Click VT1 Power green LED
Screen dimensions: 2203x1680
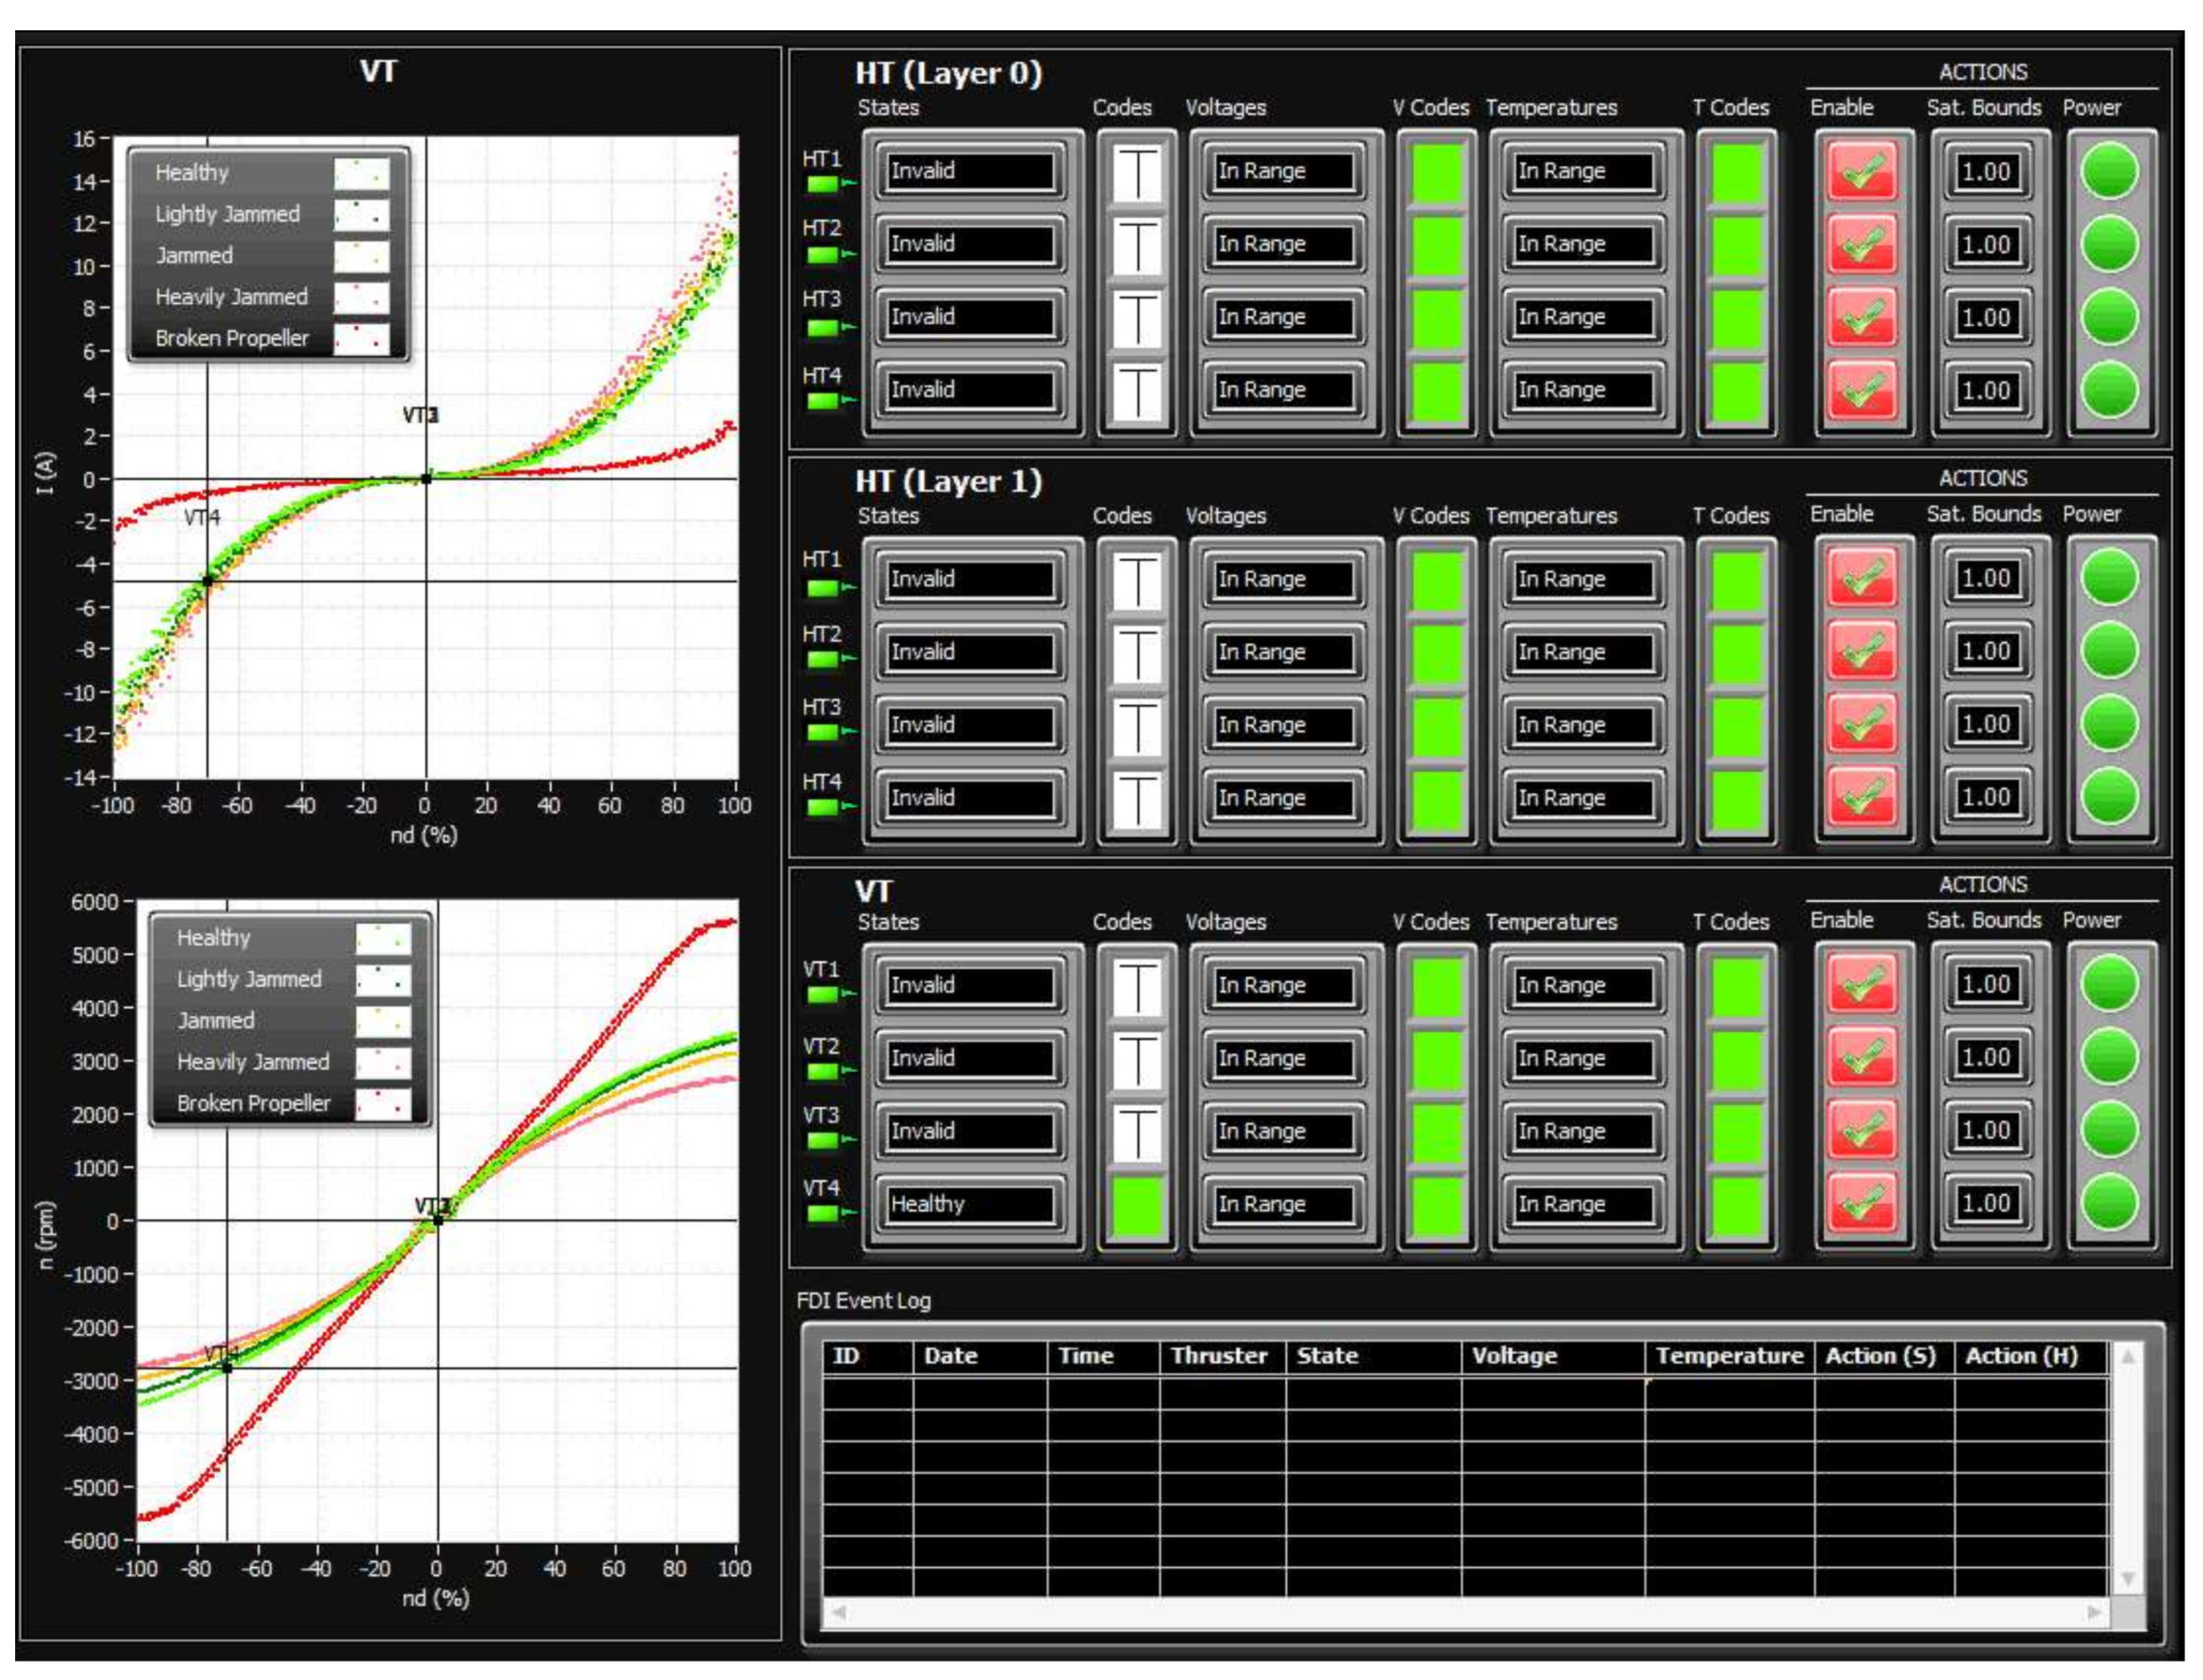pos(2109,984)
